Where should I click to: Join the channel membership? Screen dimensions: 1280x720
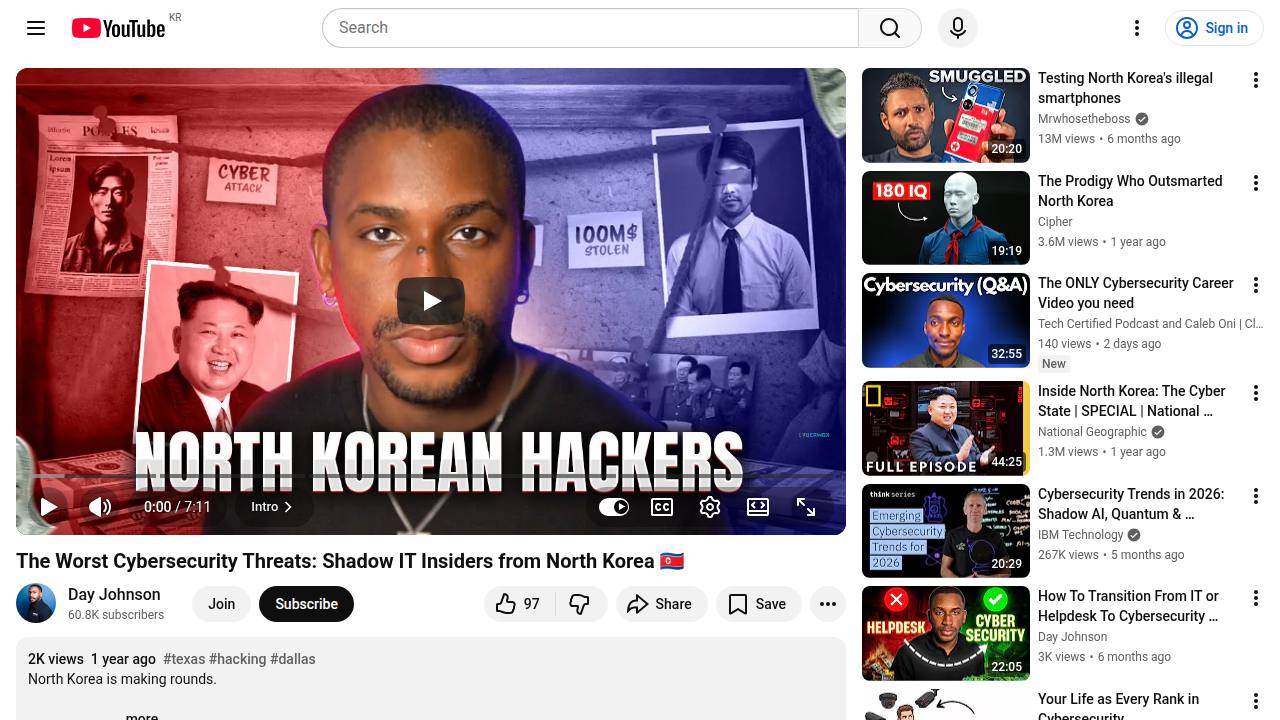tap(222, 604)
